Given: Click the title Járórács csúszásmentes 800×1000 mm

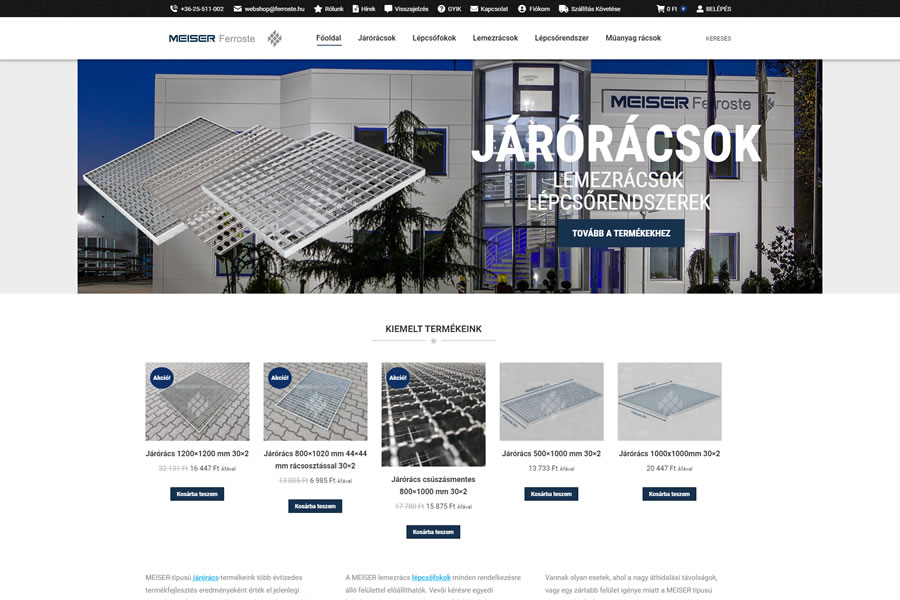Looking at the screenshot, I should click(433, 485).
